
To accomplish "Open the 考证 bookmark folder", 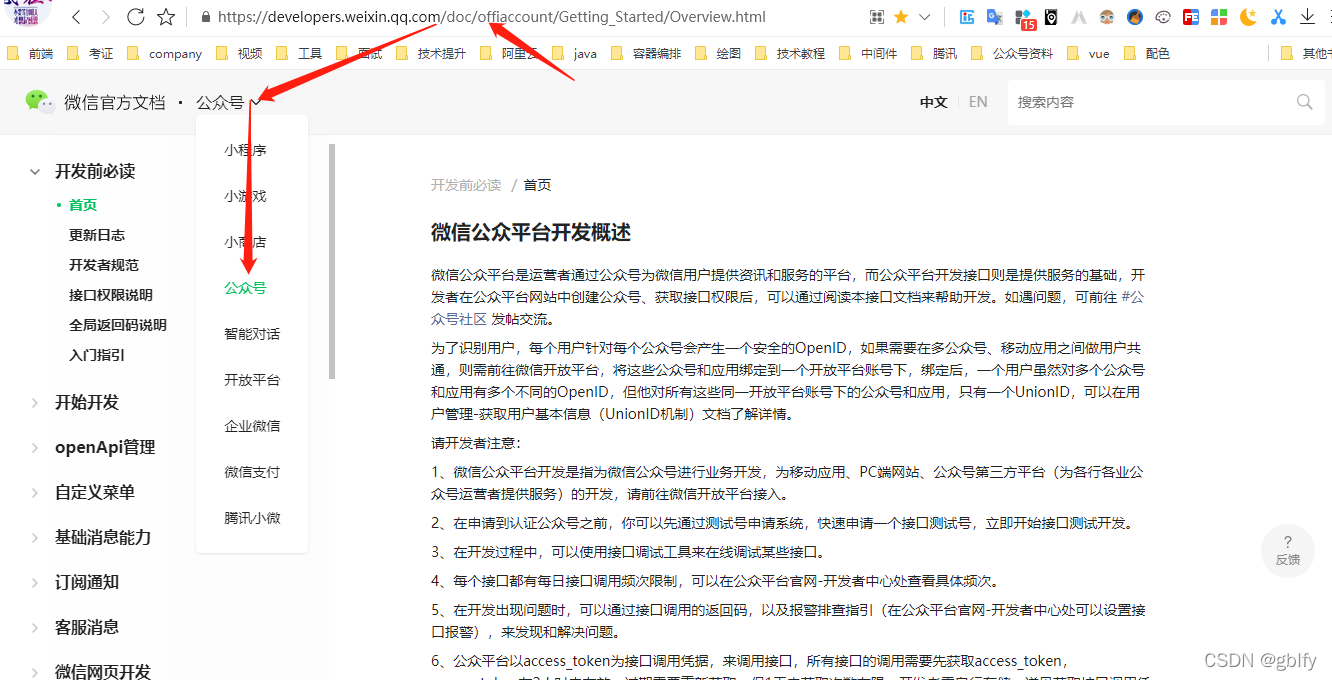I will 89,54.
